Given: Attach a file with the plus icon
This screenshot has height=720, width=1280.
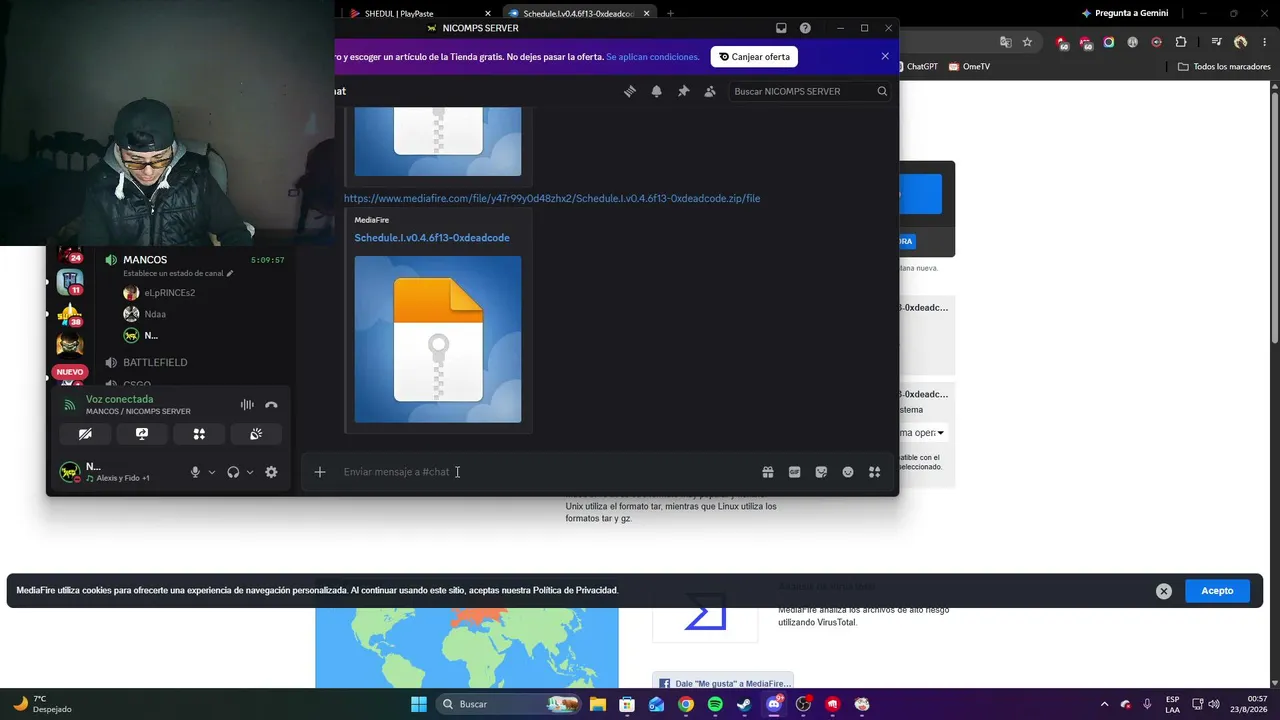Looking at the screenshot, I should (x=320, y=472).
